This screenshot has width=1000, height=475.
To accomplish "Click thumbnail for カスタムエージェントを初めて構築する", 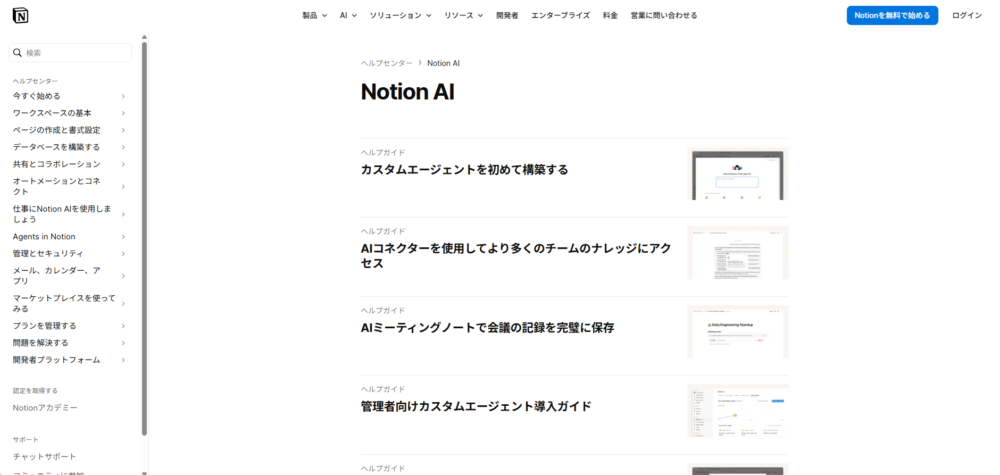I will [x=737, y=174].
